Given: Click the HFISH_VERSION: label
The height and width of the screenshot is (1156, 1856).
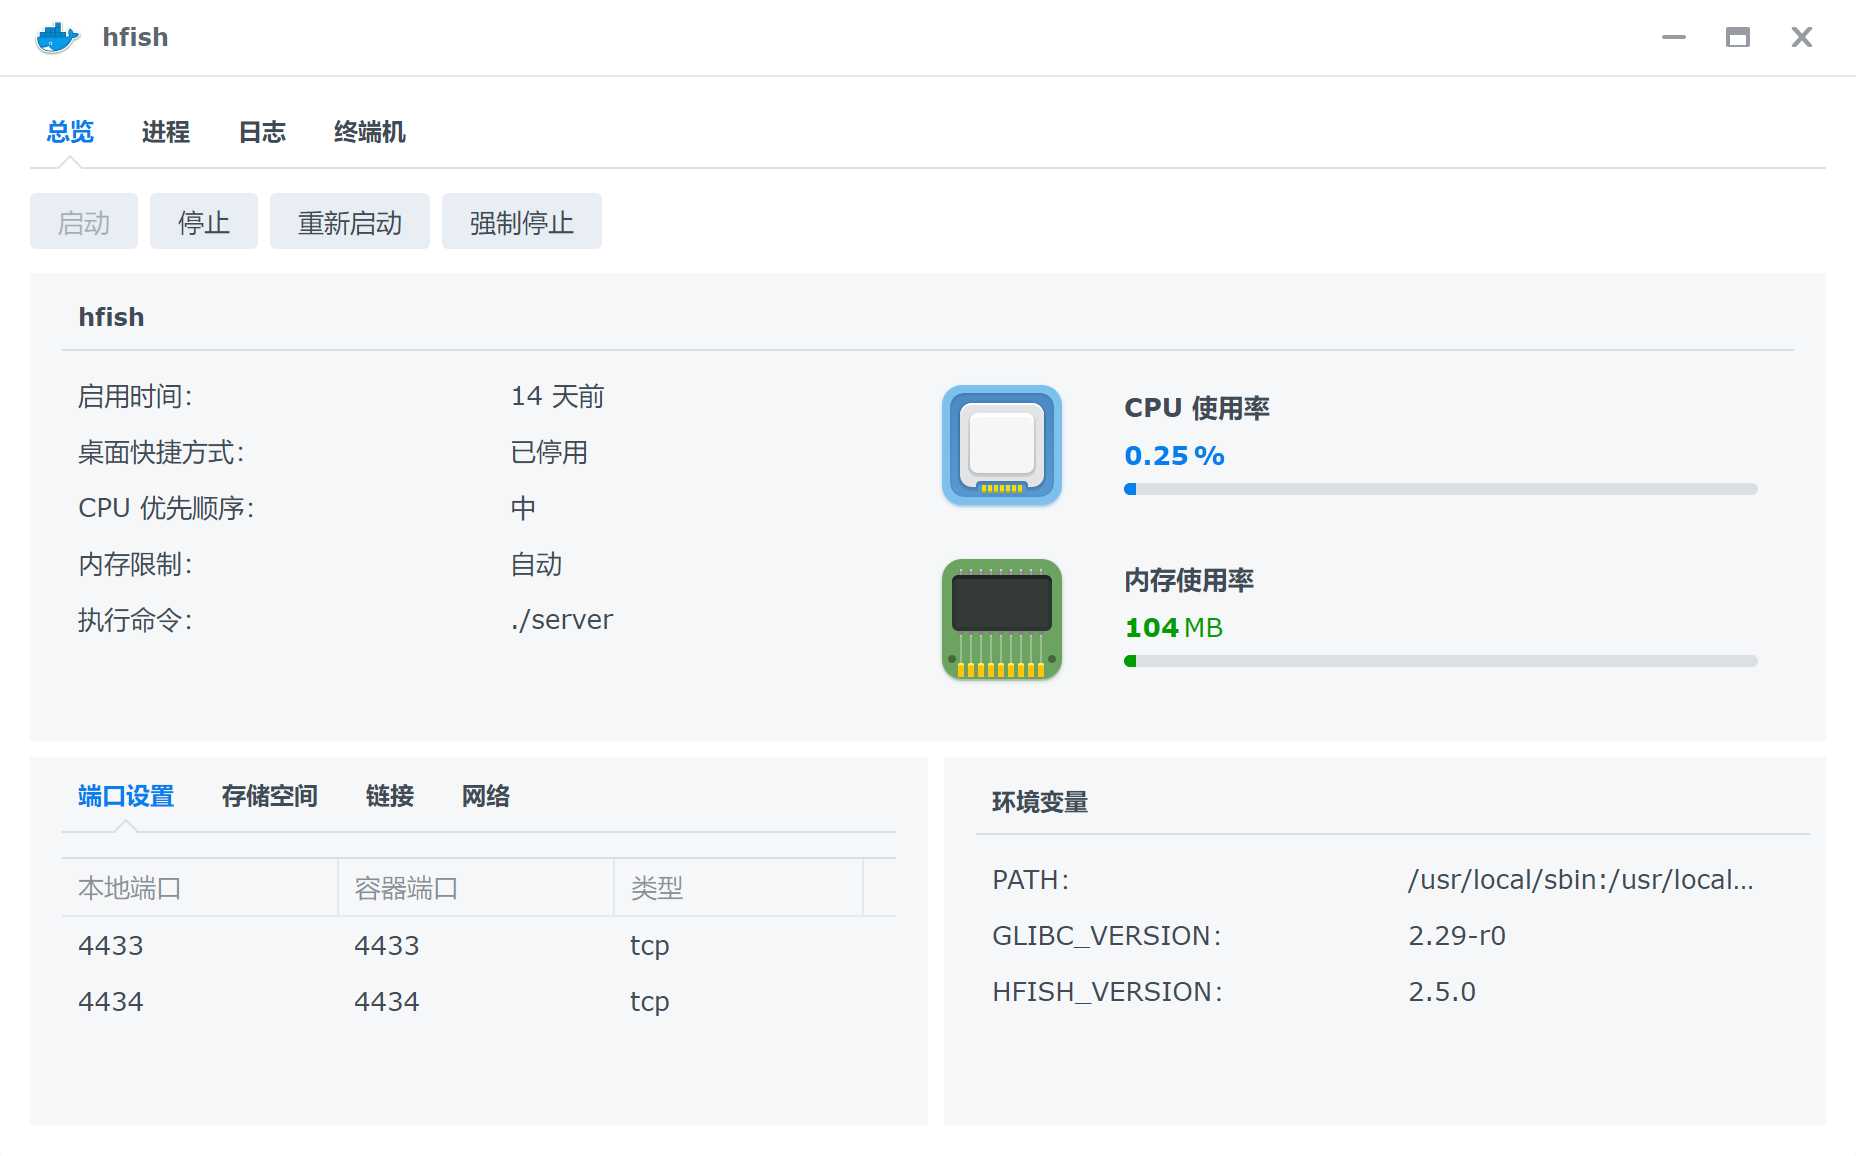Looking at the screenshot, I should [x=1108, y=992].
